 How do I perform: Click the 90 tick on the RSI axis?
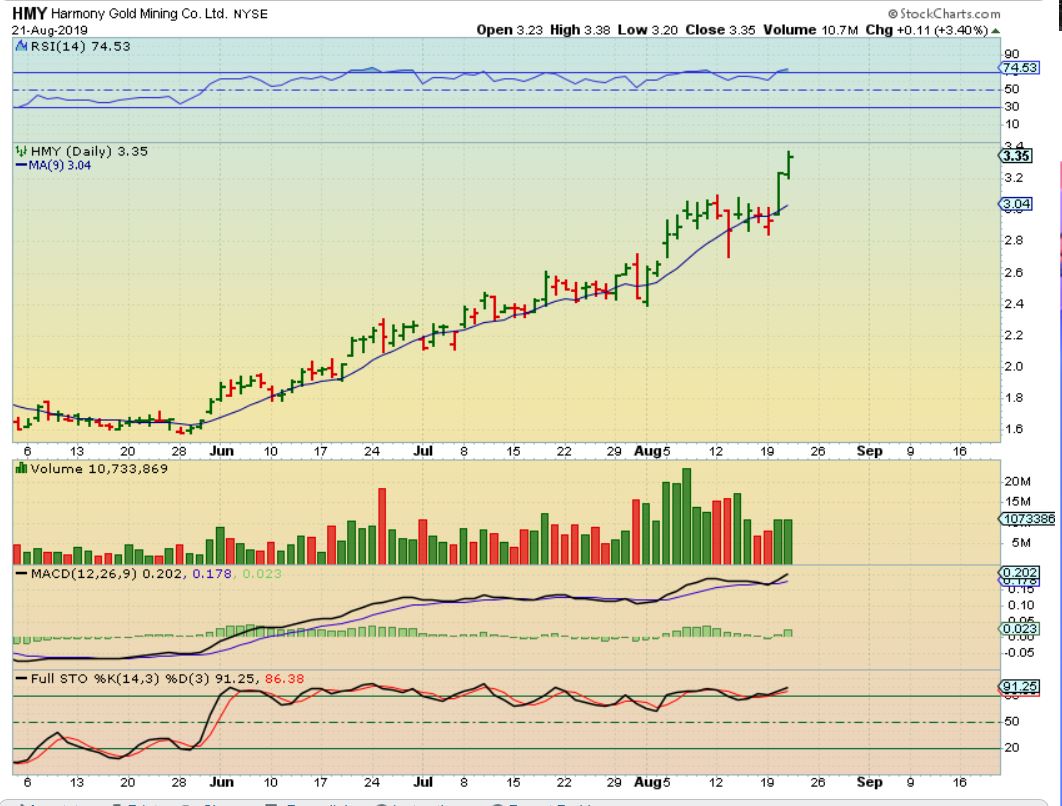[x=1012, y=54]
